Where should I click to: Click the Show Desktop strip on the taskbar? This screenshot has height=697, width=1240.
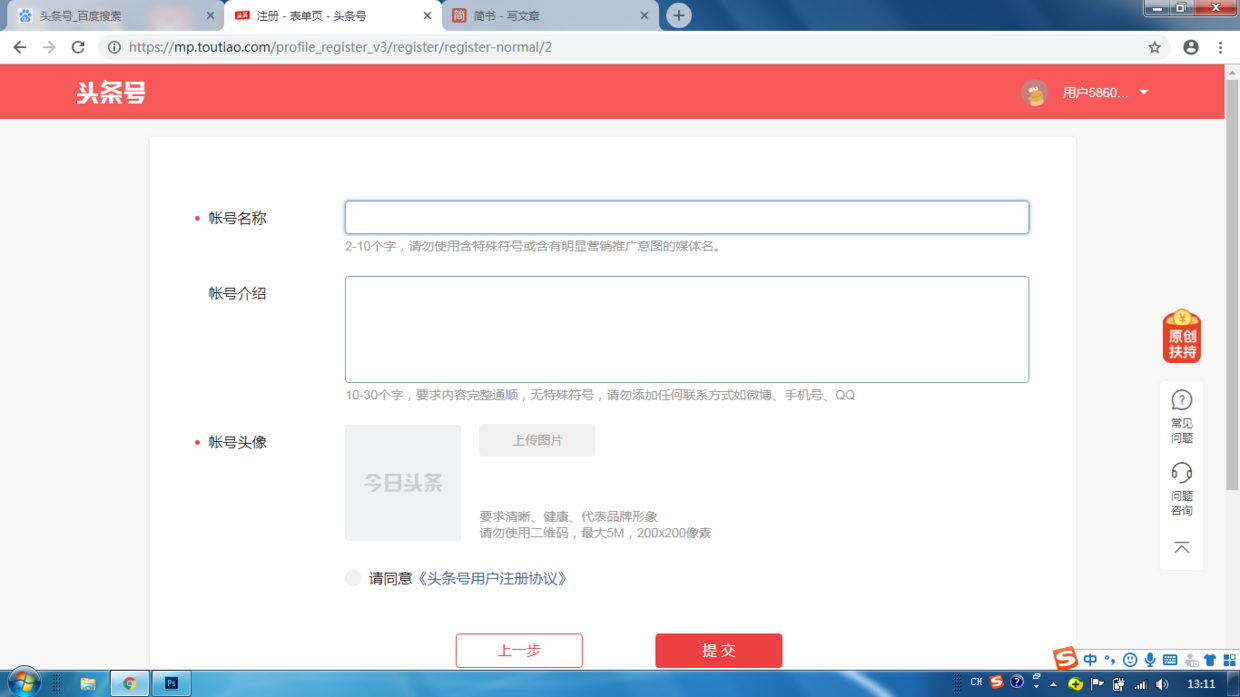(x=1234, y=684)
